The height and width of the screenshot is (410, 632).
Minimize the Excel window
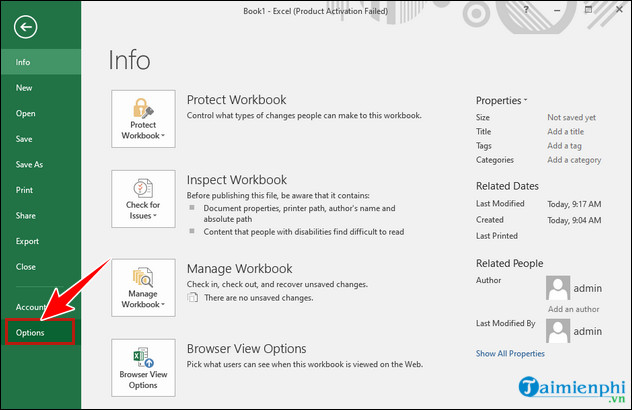557,10
